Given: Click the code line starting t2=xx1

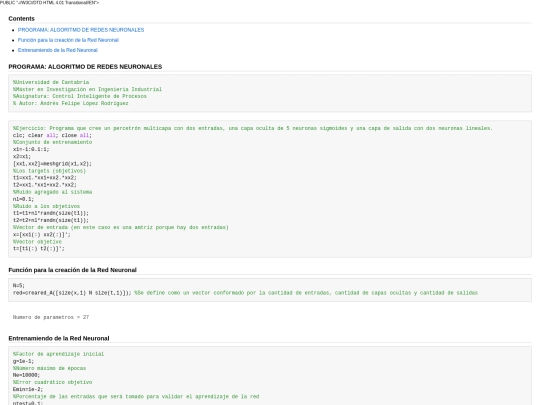Looking at the screenshot, I should tap(45, 185).
